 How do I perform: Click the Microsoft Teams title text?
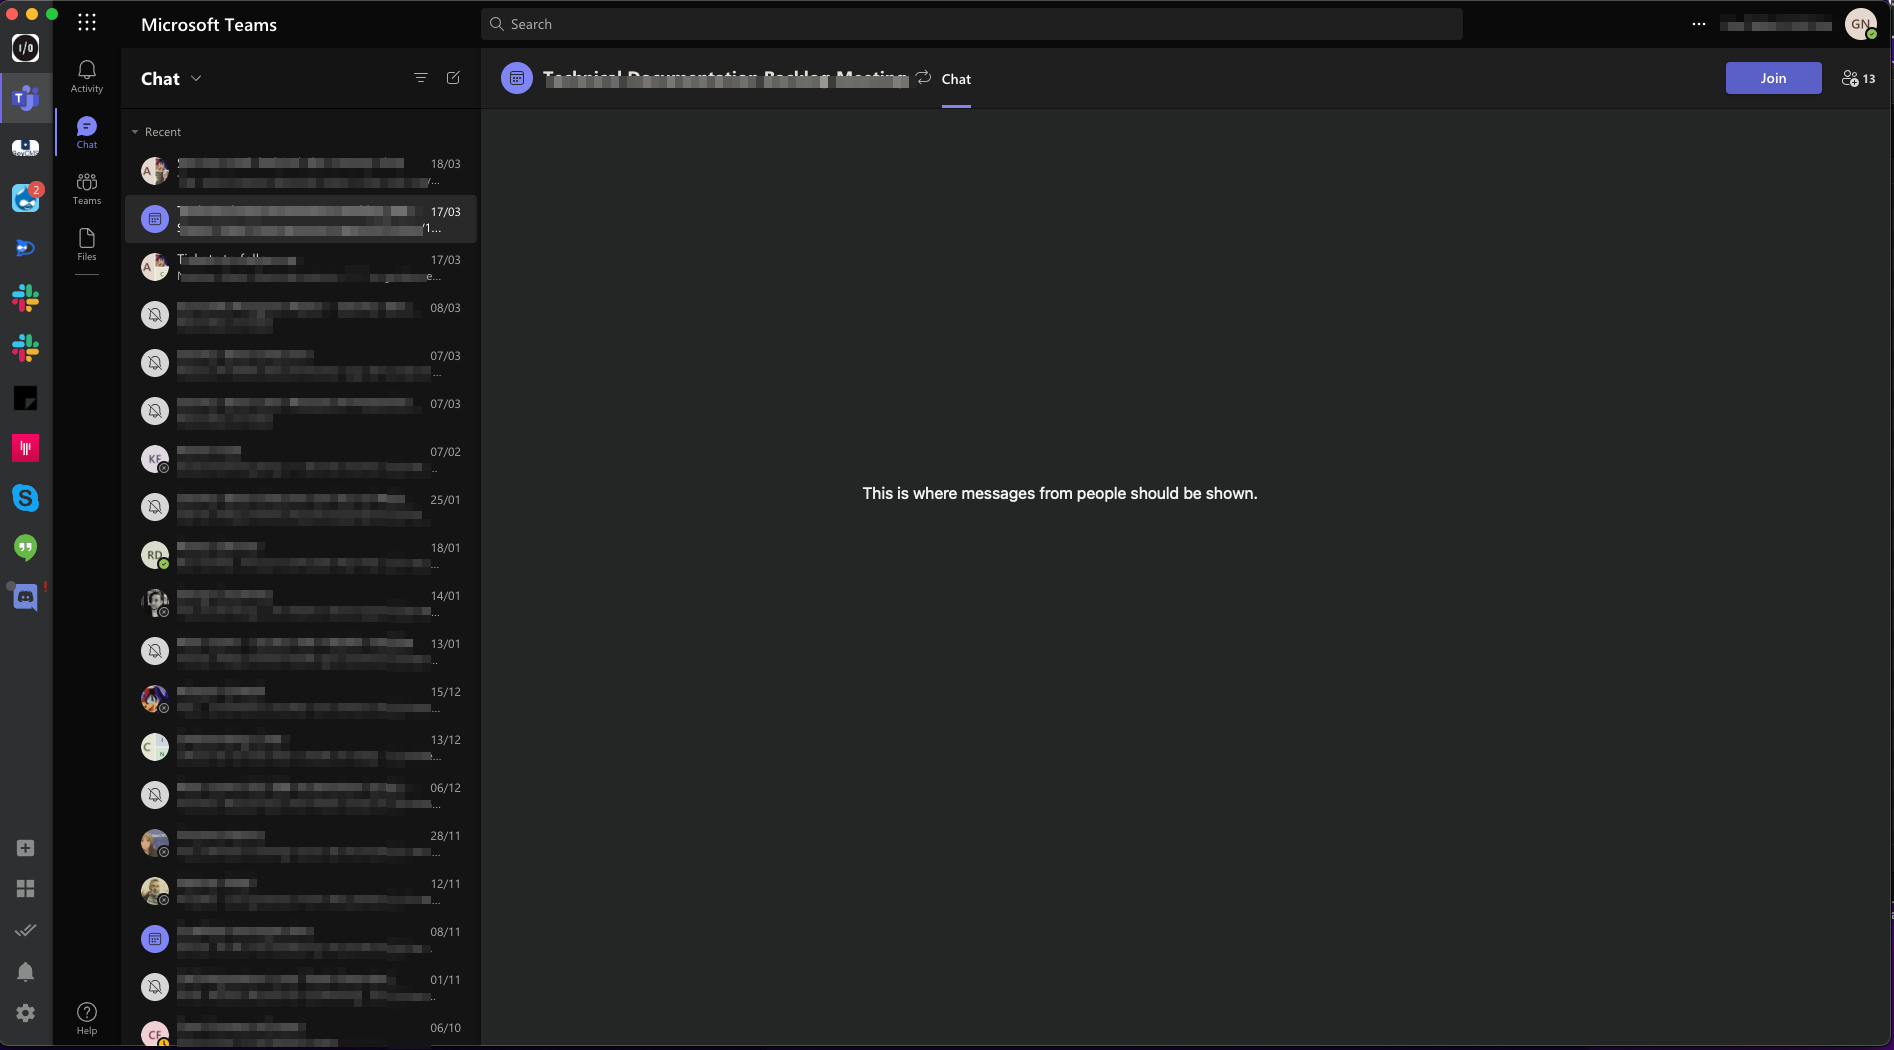tap(209, 25)
